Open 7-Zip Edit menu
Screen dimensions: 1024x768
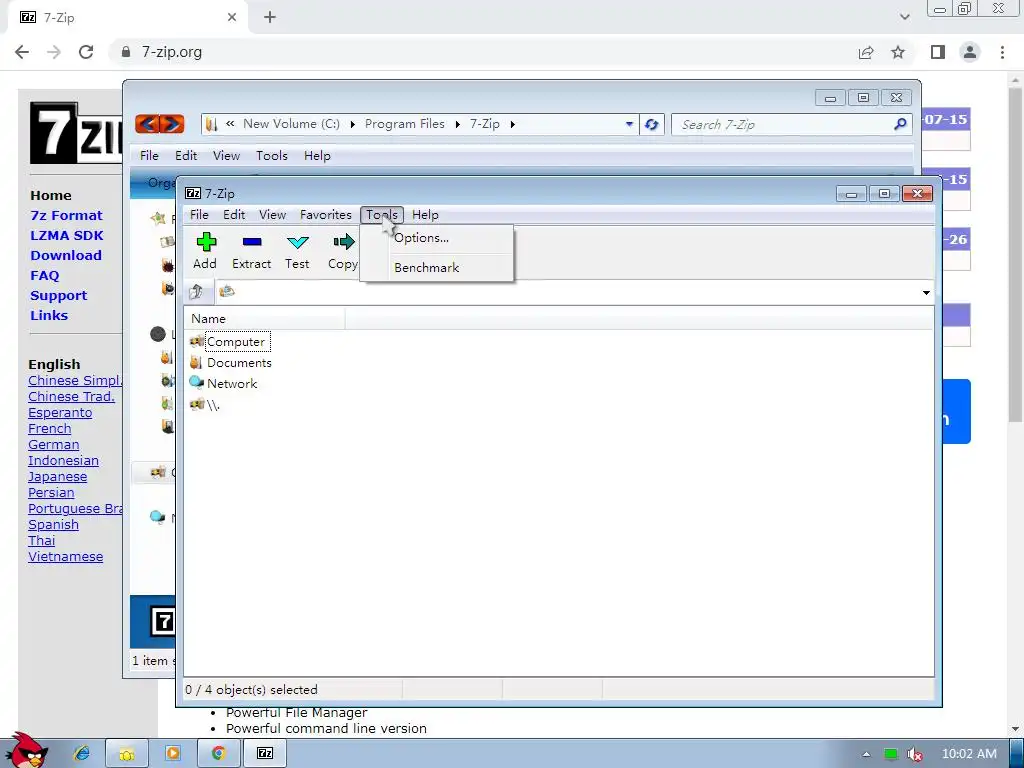(x=234, y=215)
